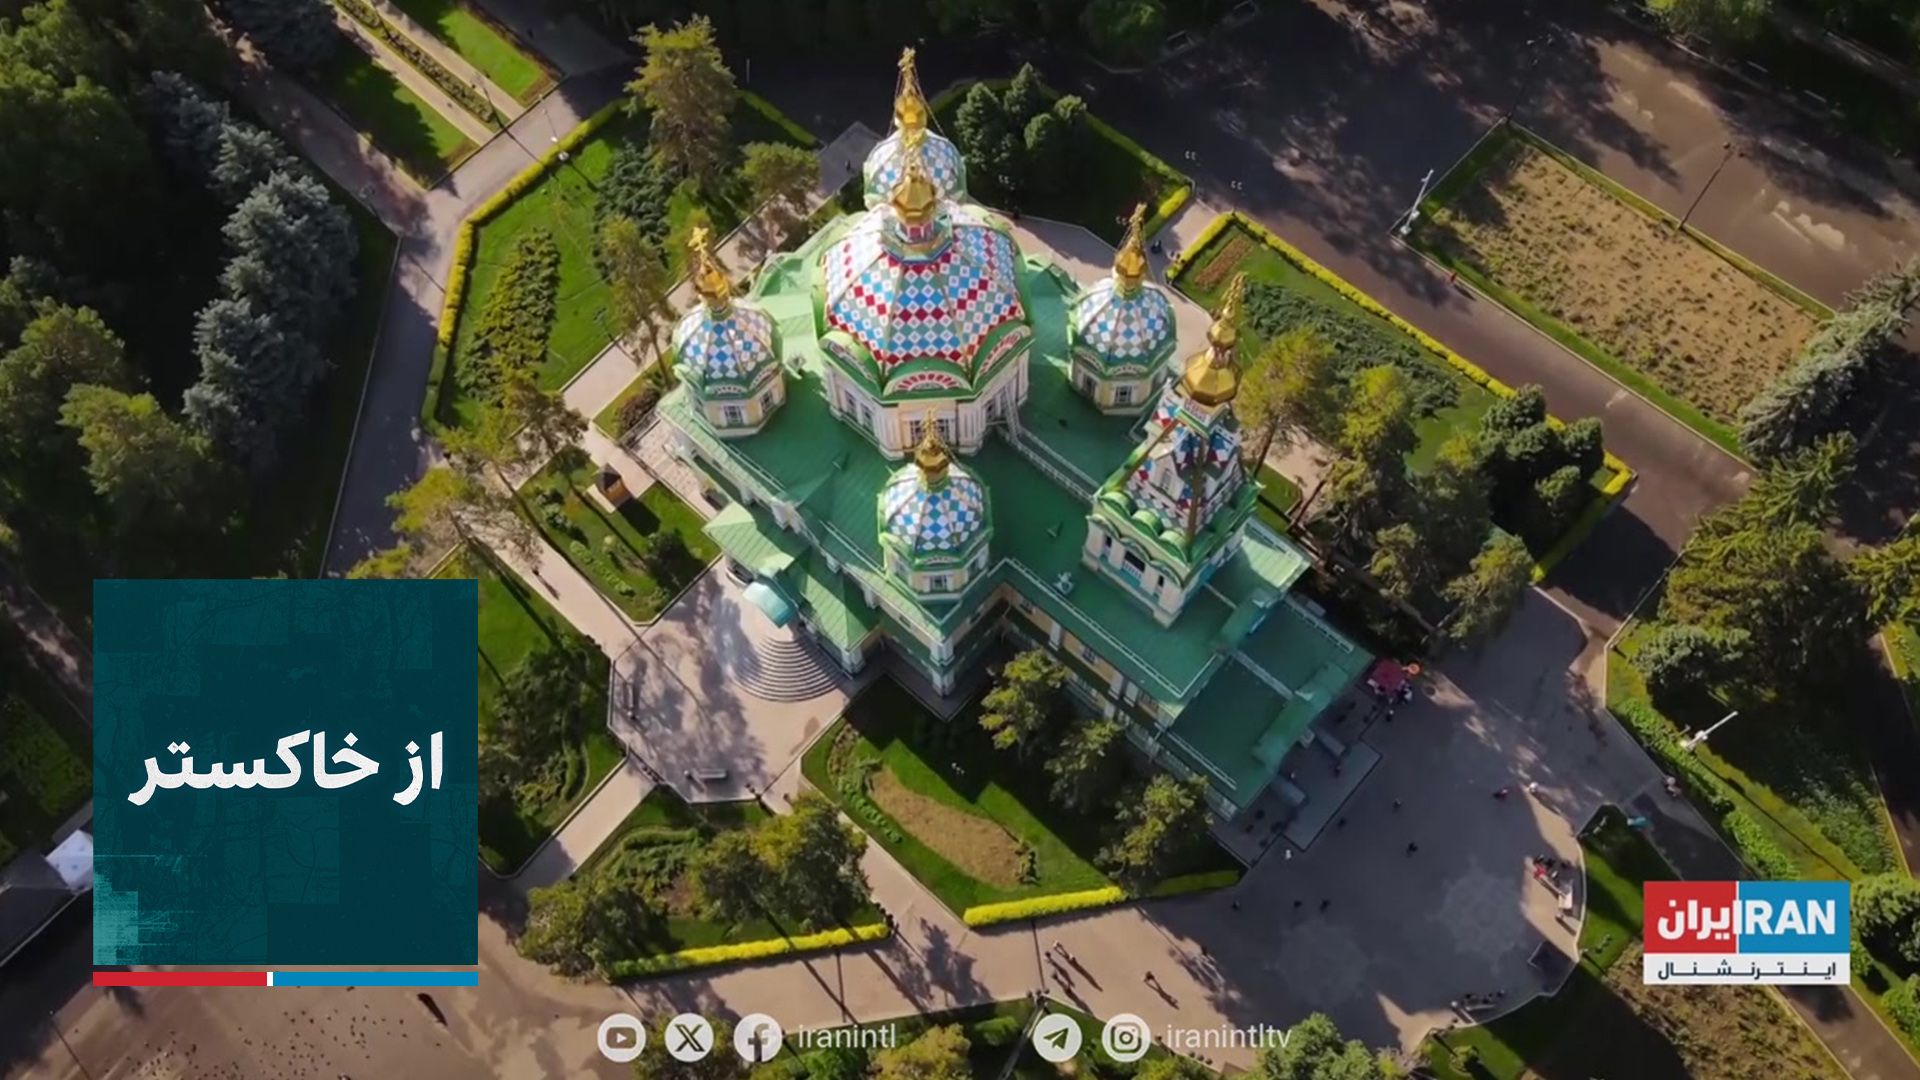Click the "iranintltv" handle text
1920x1080 pixels.
point(1228,1038)
